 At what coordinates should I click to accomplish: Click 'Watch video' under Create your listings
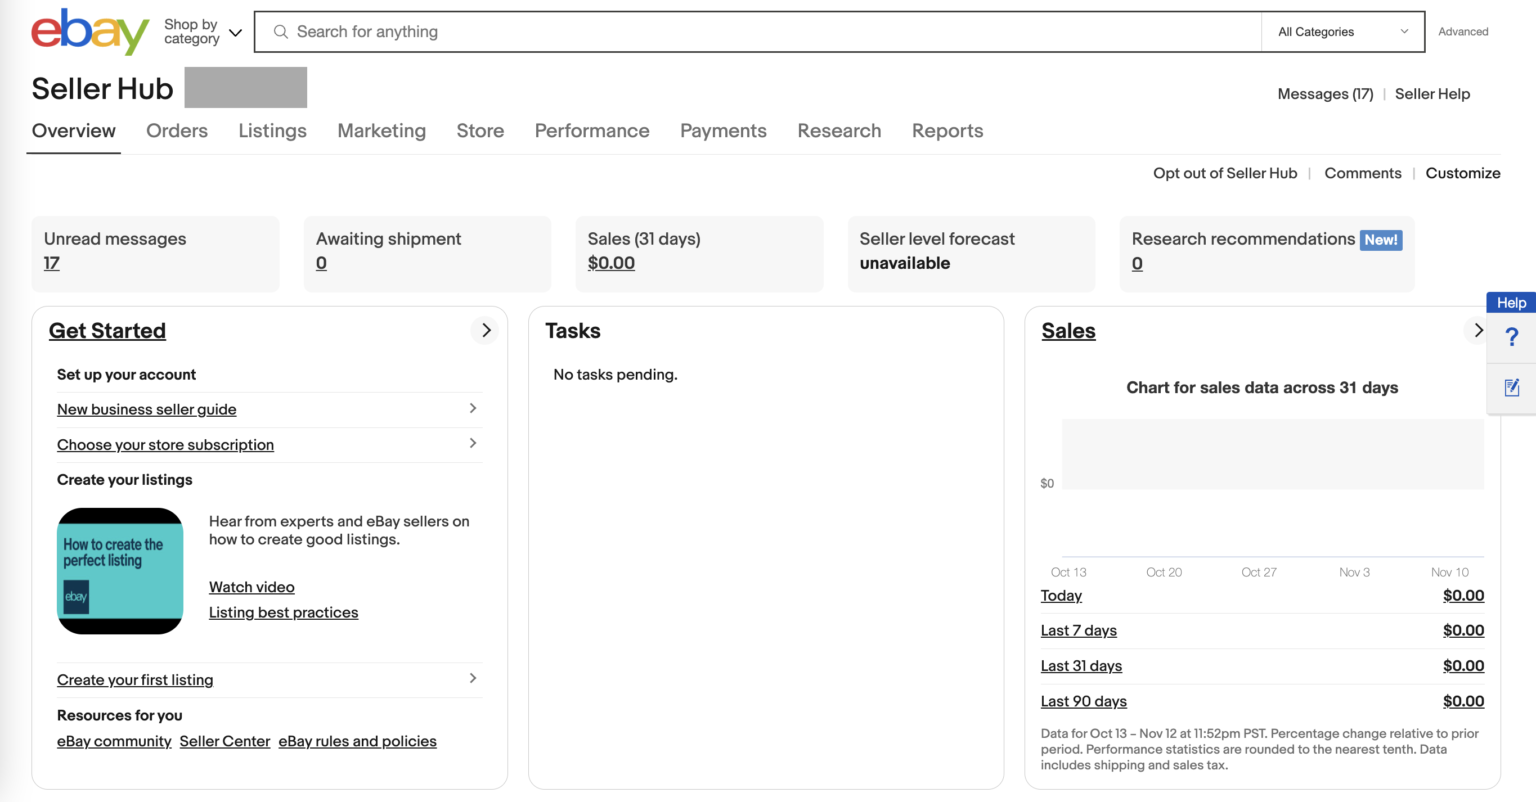(x=251, y=587)
